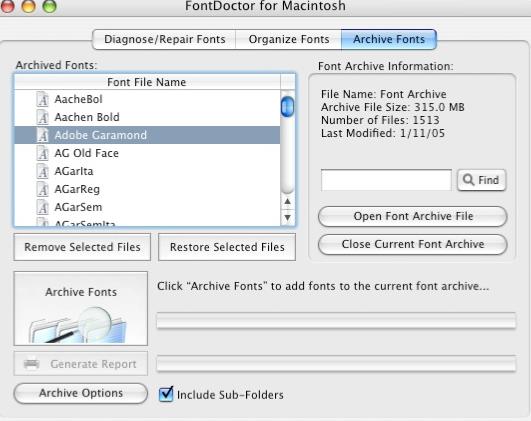Toggle Include Sub-Folders checkbox
The image size is (531, 421).
[166, 394]
